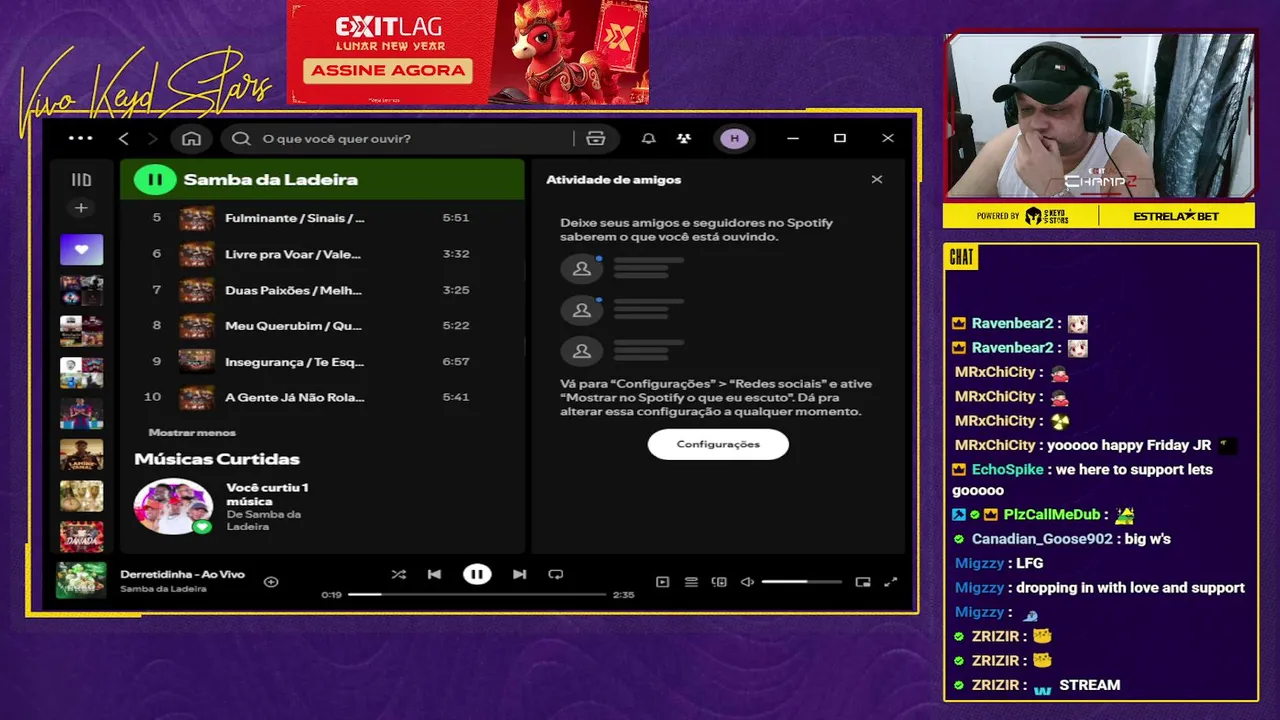Skip to the next track
Screen dimensions: 1280x720
tap(519, 574)
